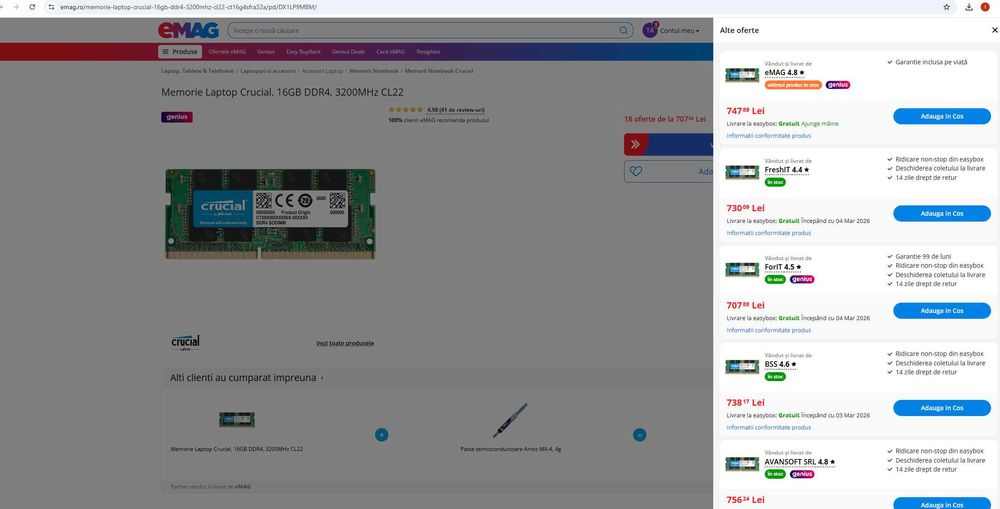The width and height of the screenshot is (1000, 509).
Task: Open seller BSS 4.6 profile
Action: pyautogui.click(x=780, y=364)
